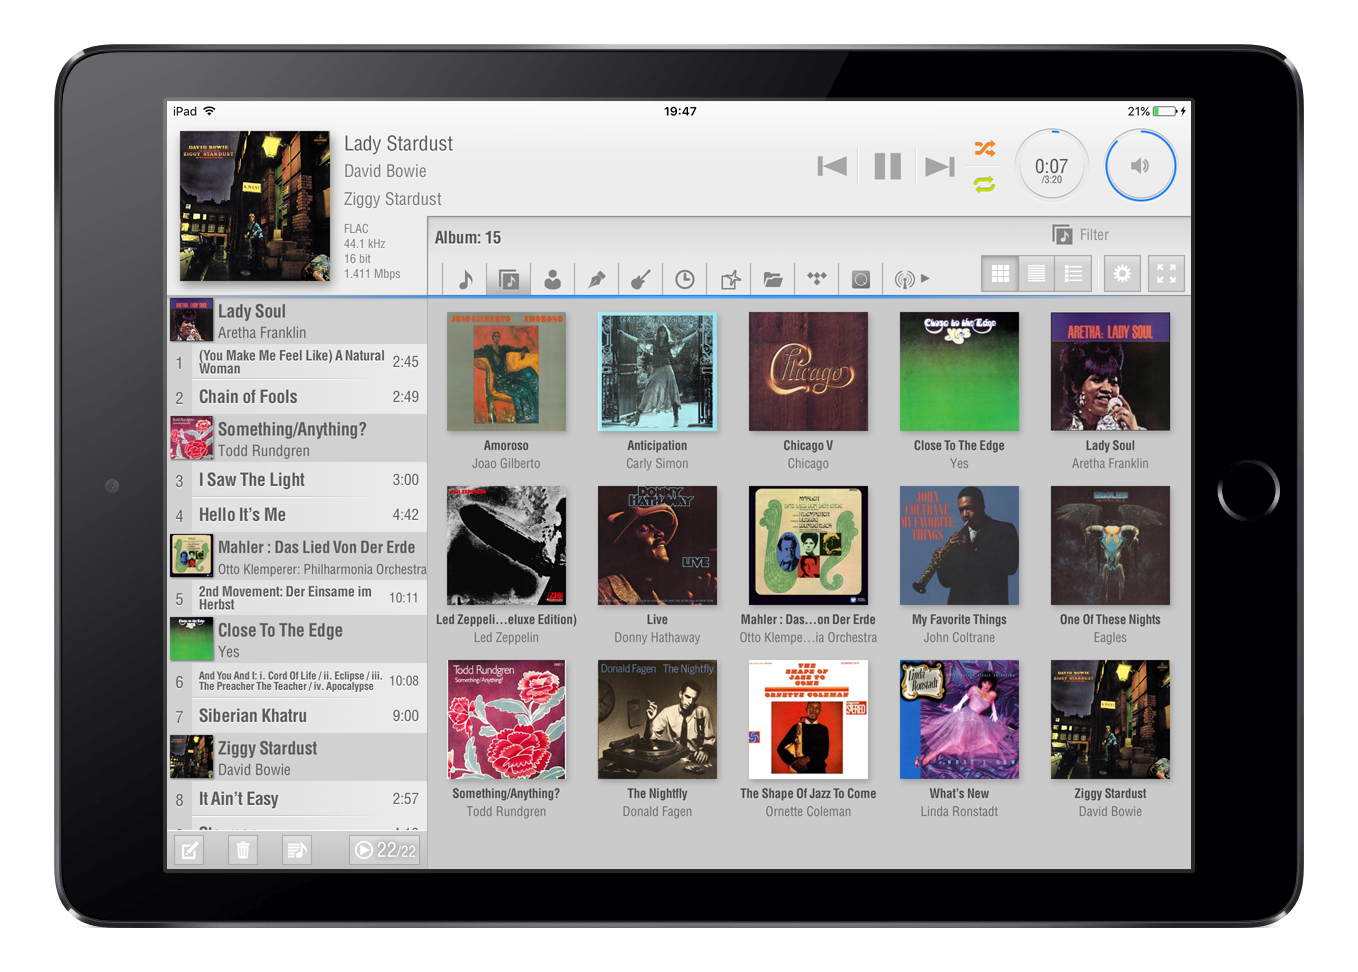Toggle shuffle playback mode
Viewport: 1358px width, 972px height.
pyautogui.click(x=985, y=149)
